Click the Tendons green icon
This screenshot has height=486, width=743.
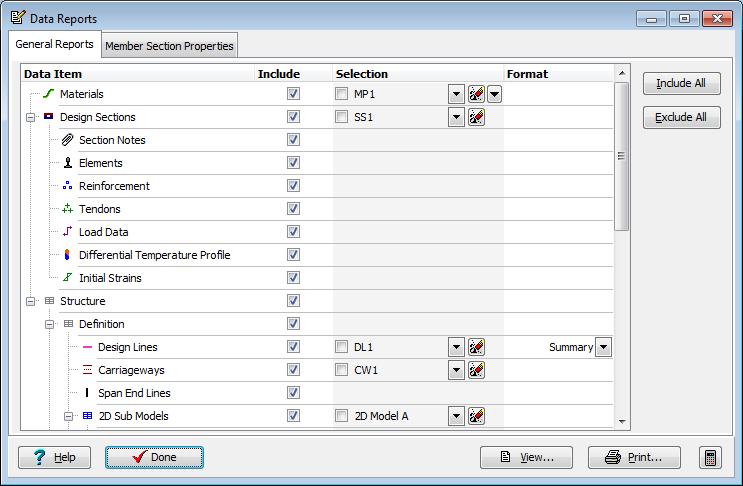click(x=67, y=208)
